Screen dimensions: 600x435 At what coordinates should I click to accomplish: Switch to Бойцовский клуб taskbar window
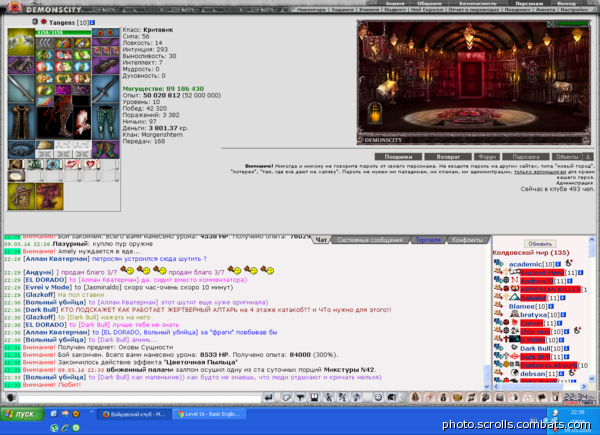pos(134,414)
